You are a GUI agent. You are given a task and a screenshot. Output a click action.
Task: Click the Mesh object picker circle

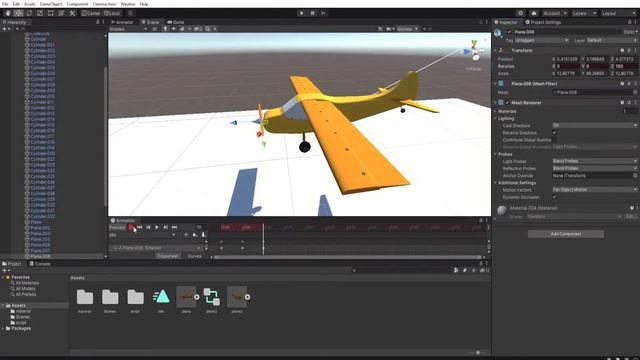[635, 93]
